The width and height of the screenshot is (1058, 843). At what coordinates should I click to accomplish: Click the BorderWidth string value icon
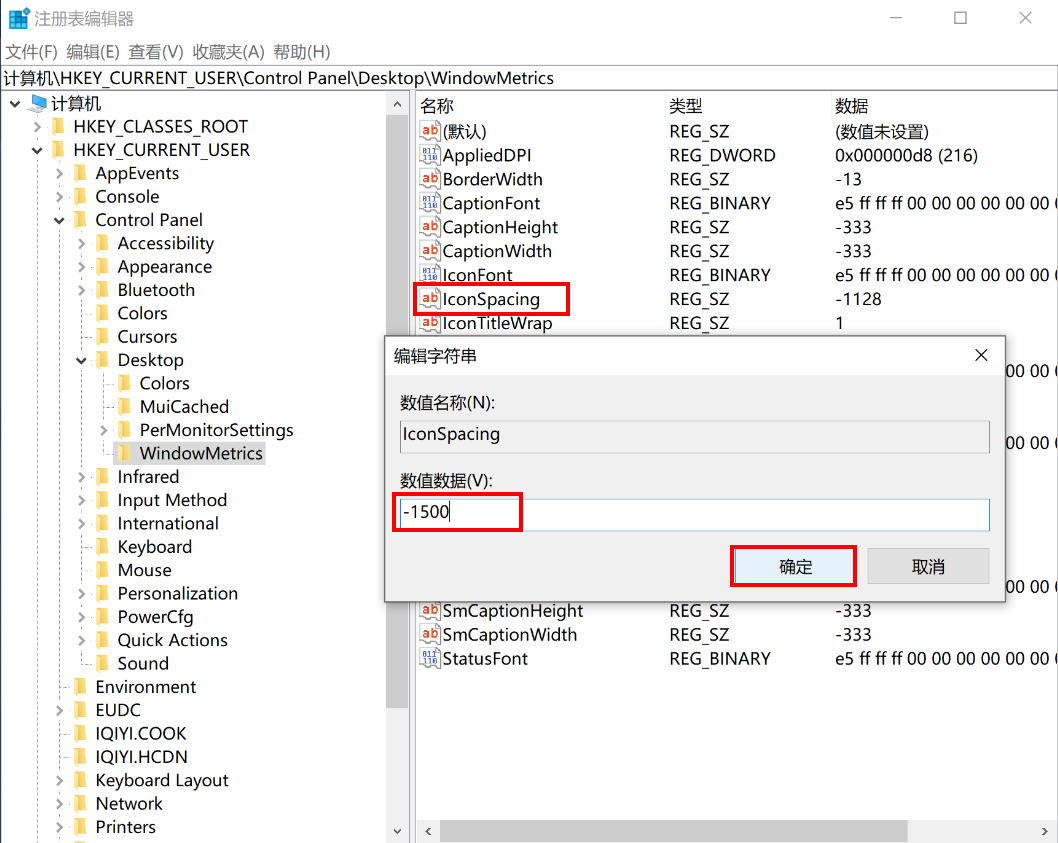click(x=430, y=179)
